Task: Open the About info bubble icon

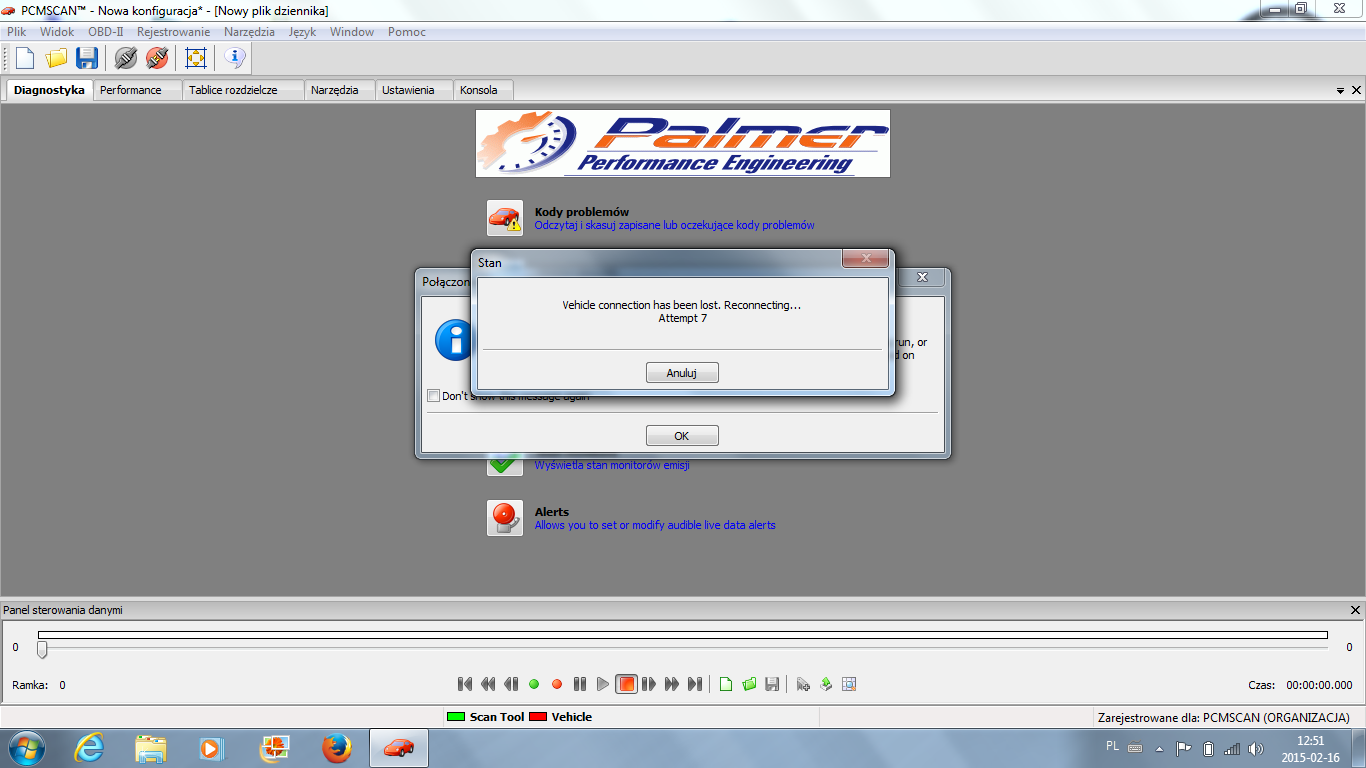Action: tap(235, 58)
